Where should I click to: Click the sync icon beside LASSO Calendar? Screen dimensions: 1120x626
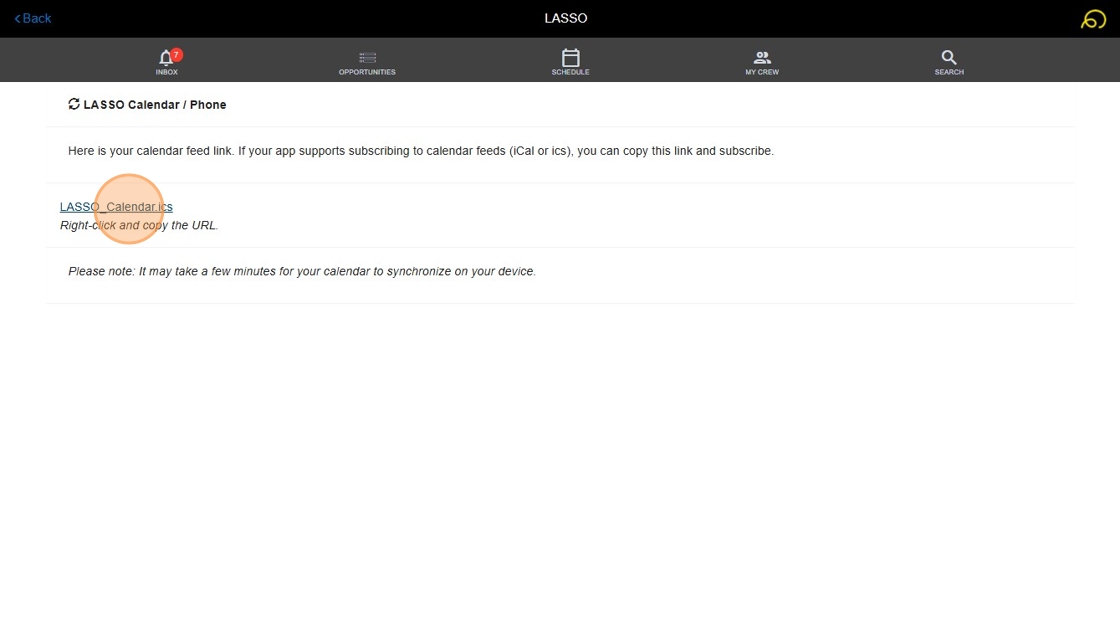(74, 104)
